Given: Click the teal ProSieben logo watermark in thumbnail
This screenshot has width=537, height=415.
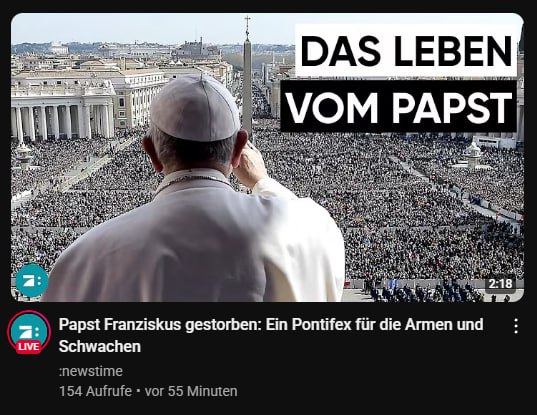Looking at the screenshot, I should pyautogui.click(x=32, y=280).
